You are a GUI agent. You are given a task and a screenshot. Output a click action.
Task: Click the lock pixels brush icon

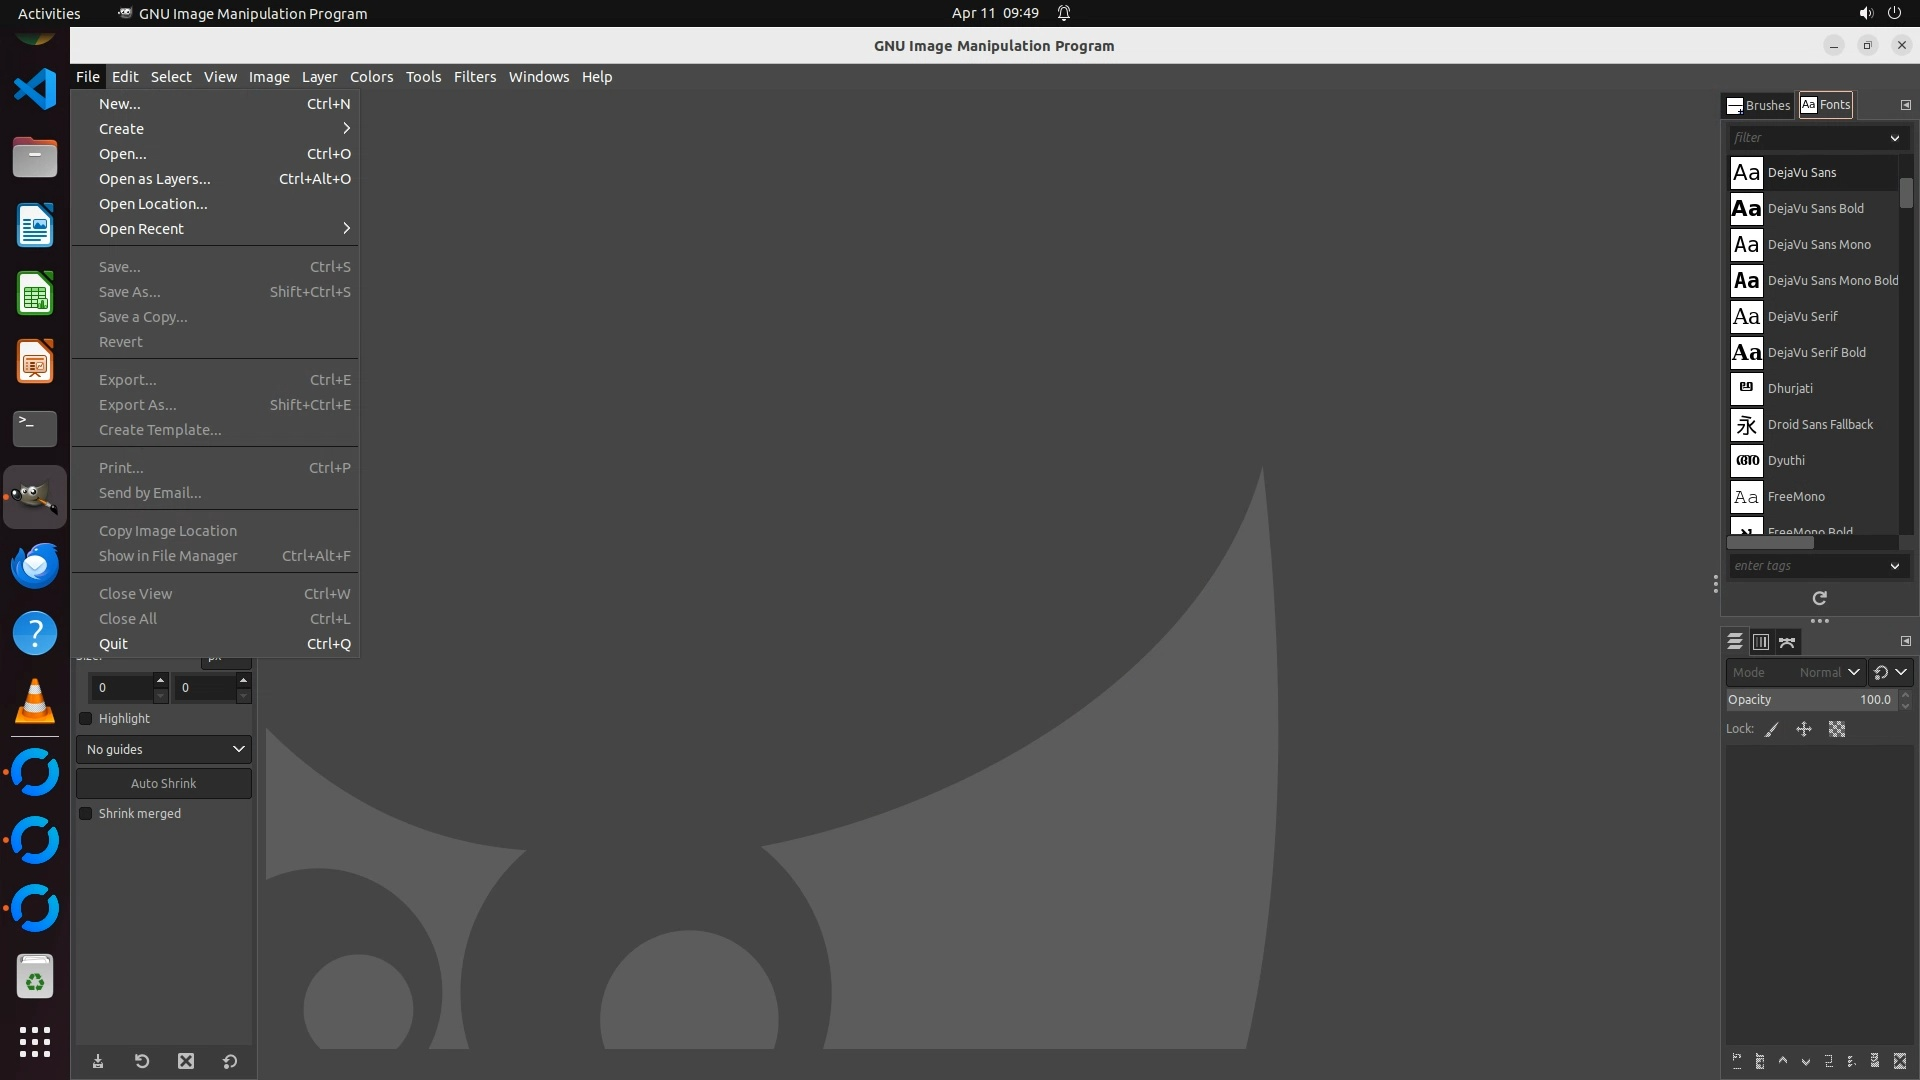click(1772, 730)
